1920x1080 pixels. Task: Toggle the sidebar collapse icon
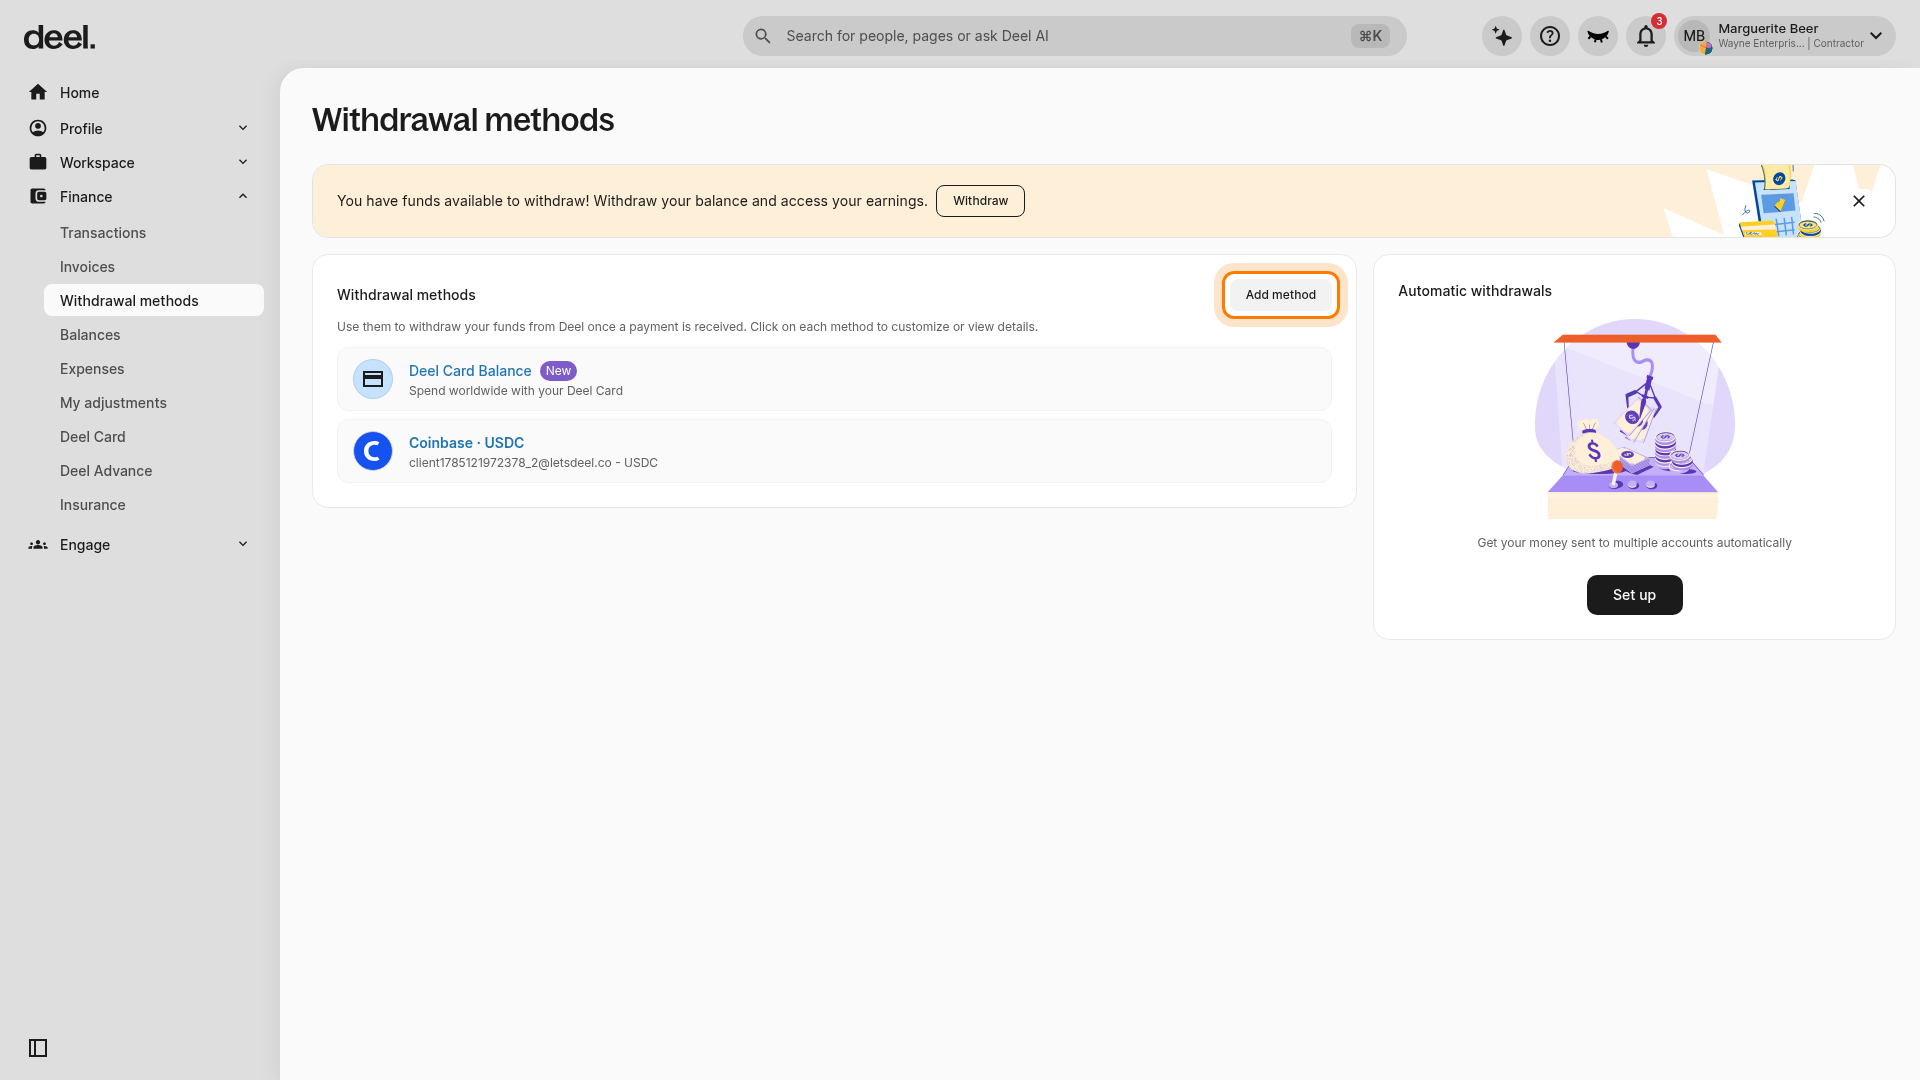(x=38, y=1048)
